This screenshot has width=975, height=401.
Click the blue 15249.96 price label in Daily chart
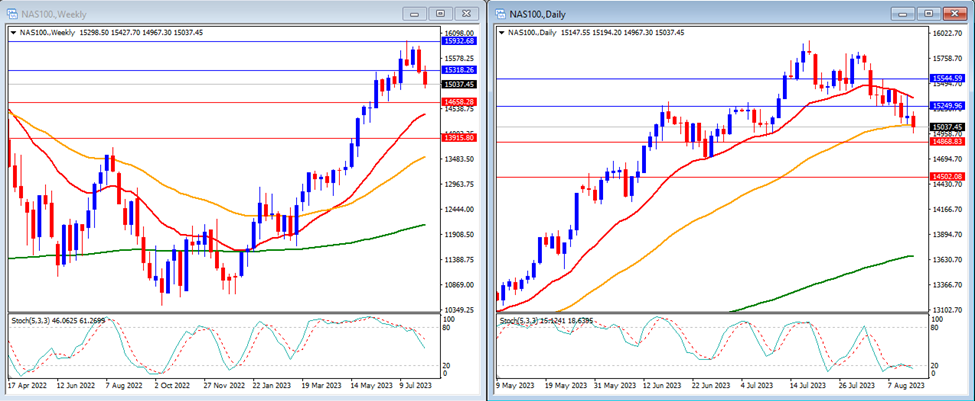[948, 106]
